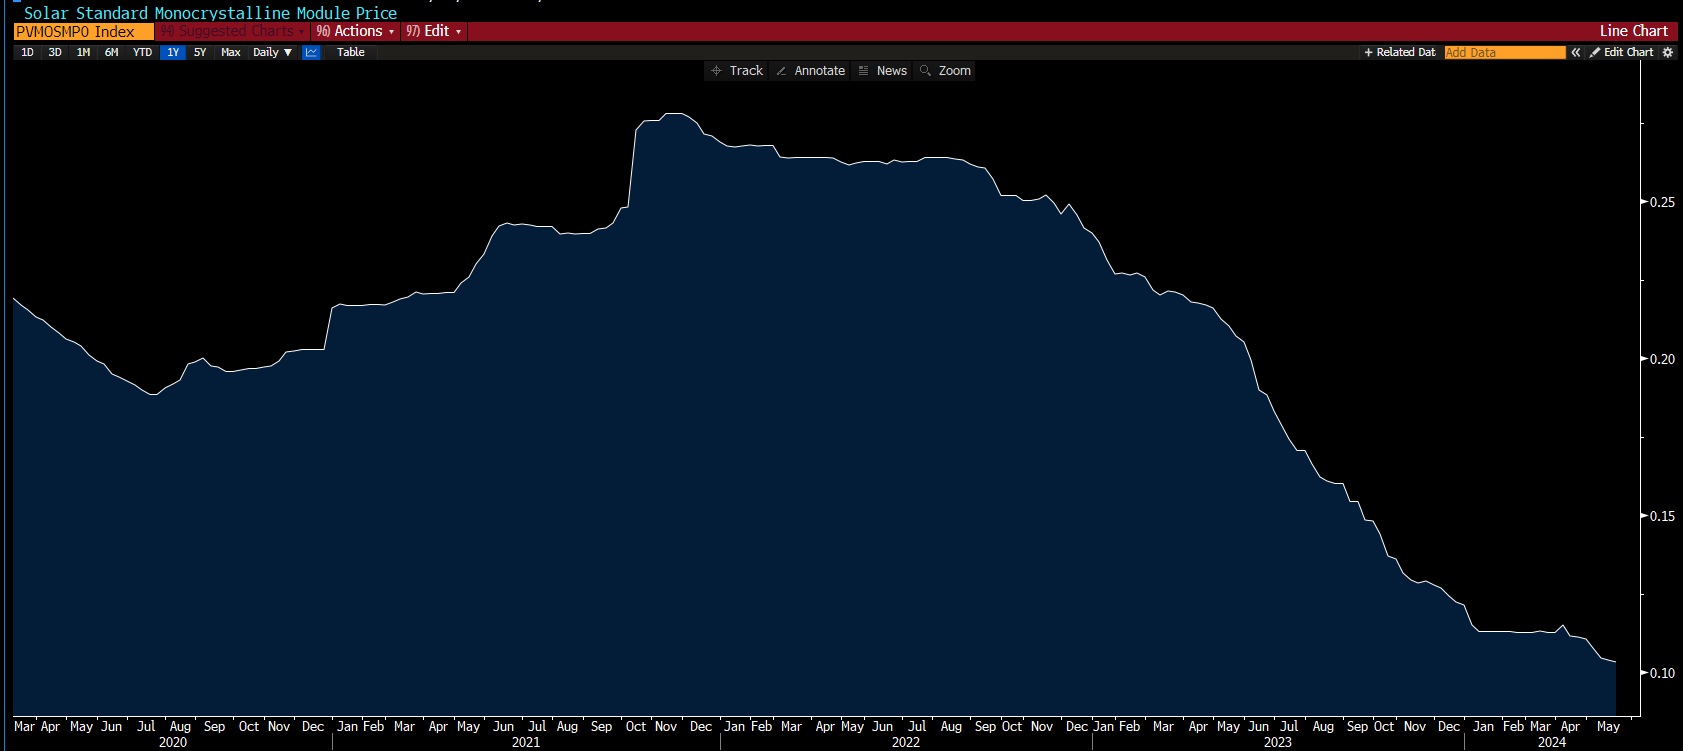Activate the Track crosshair tool

(737, 71)
